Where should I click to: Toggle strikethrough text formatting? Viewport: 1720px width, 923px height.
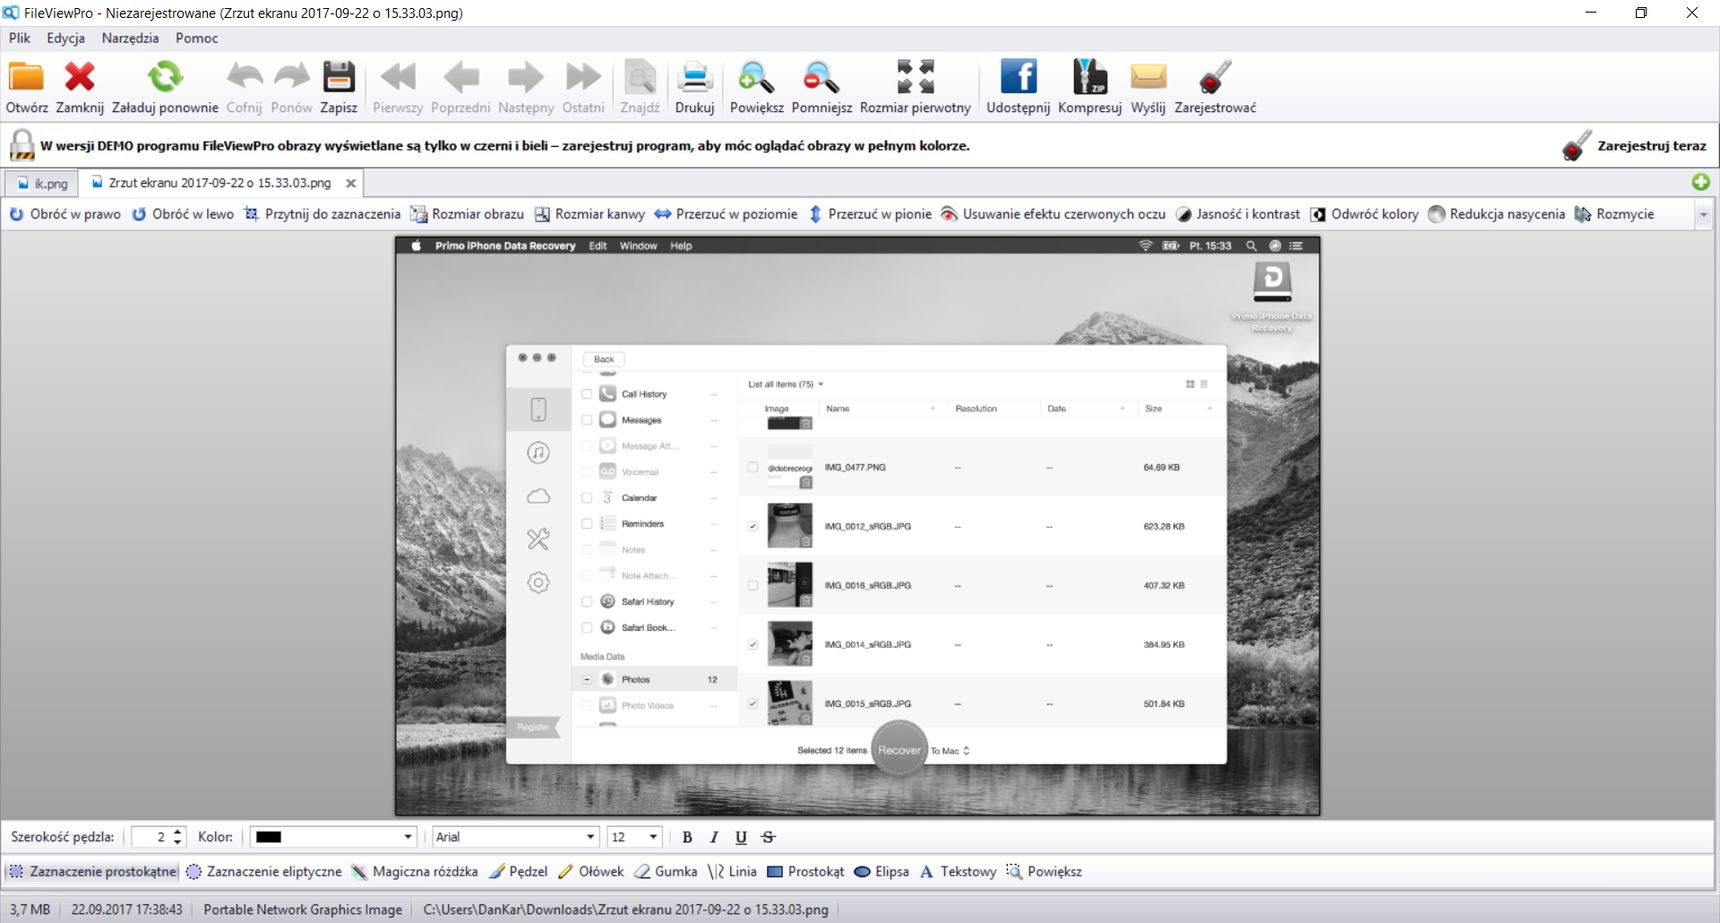coord(768,838)
